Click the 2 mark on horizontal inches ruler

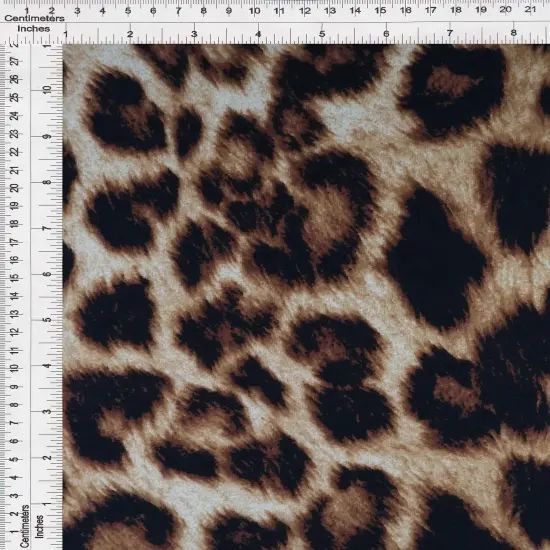click(x=130, y=34)
